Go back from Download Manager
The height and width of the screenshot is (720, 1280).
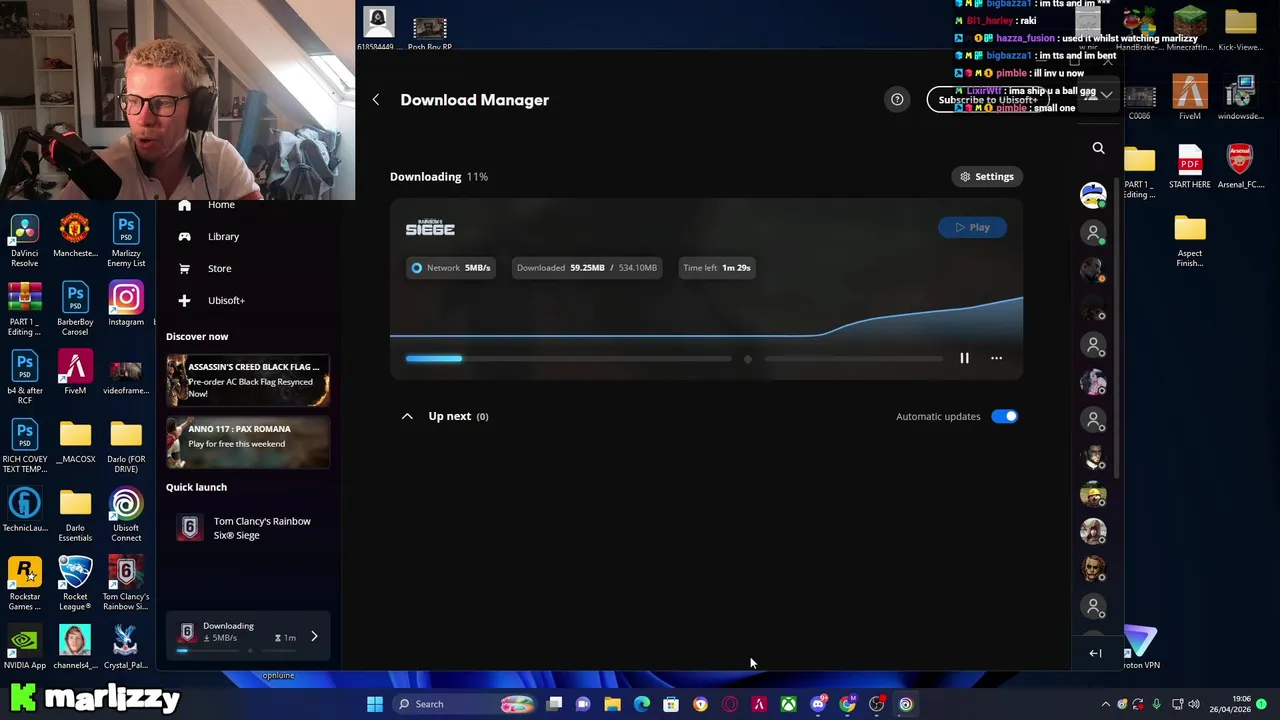[x=376, y=100]
